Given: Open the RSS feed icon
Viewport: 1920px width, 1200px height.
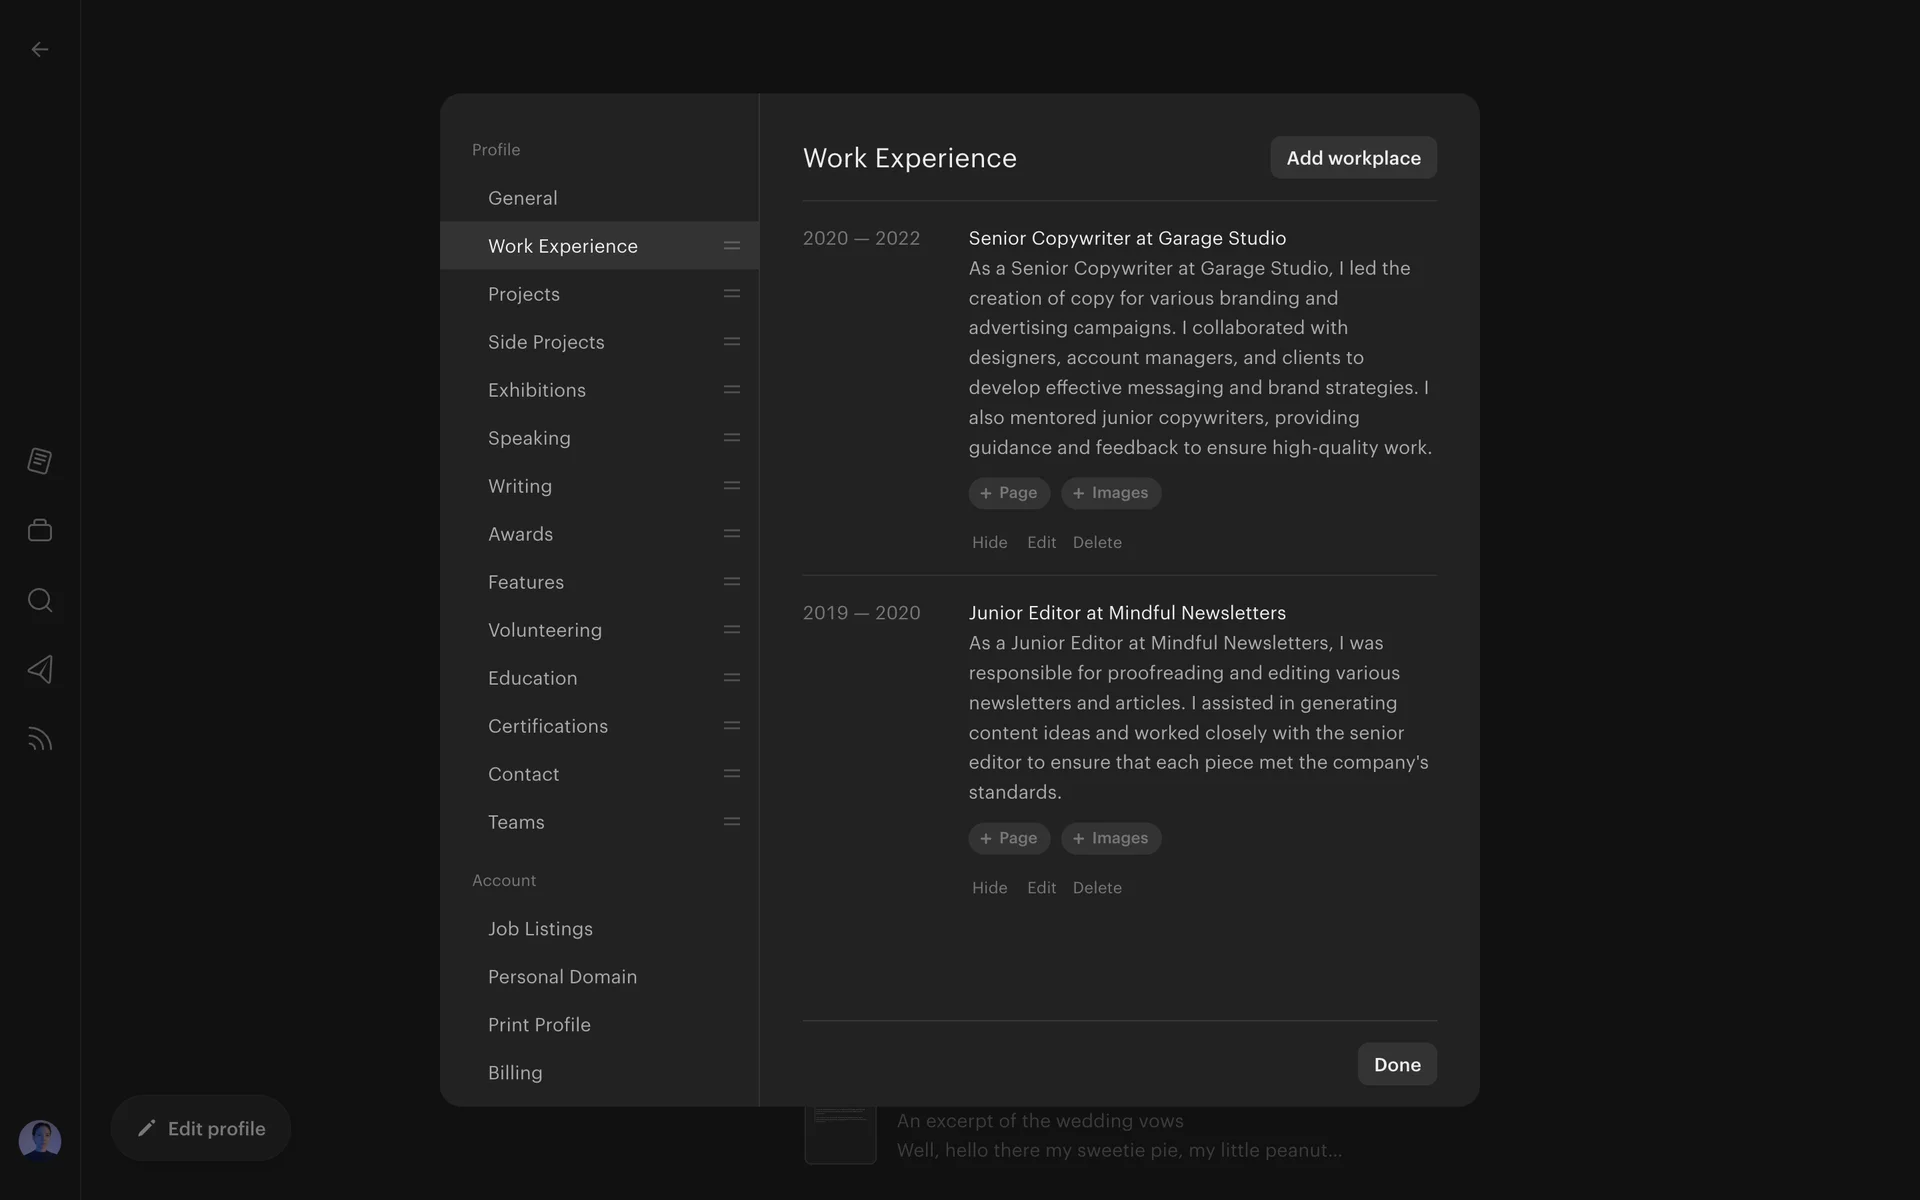Looking at the screenshot, I should [40, 739].
